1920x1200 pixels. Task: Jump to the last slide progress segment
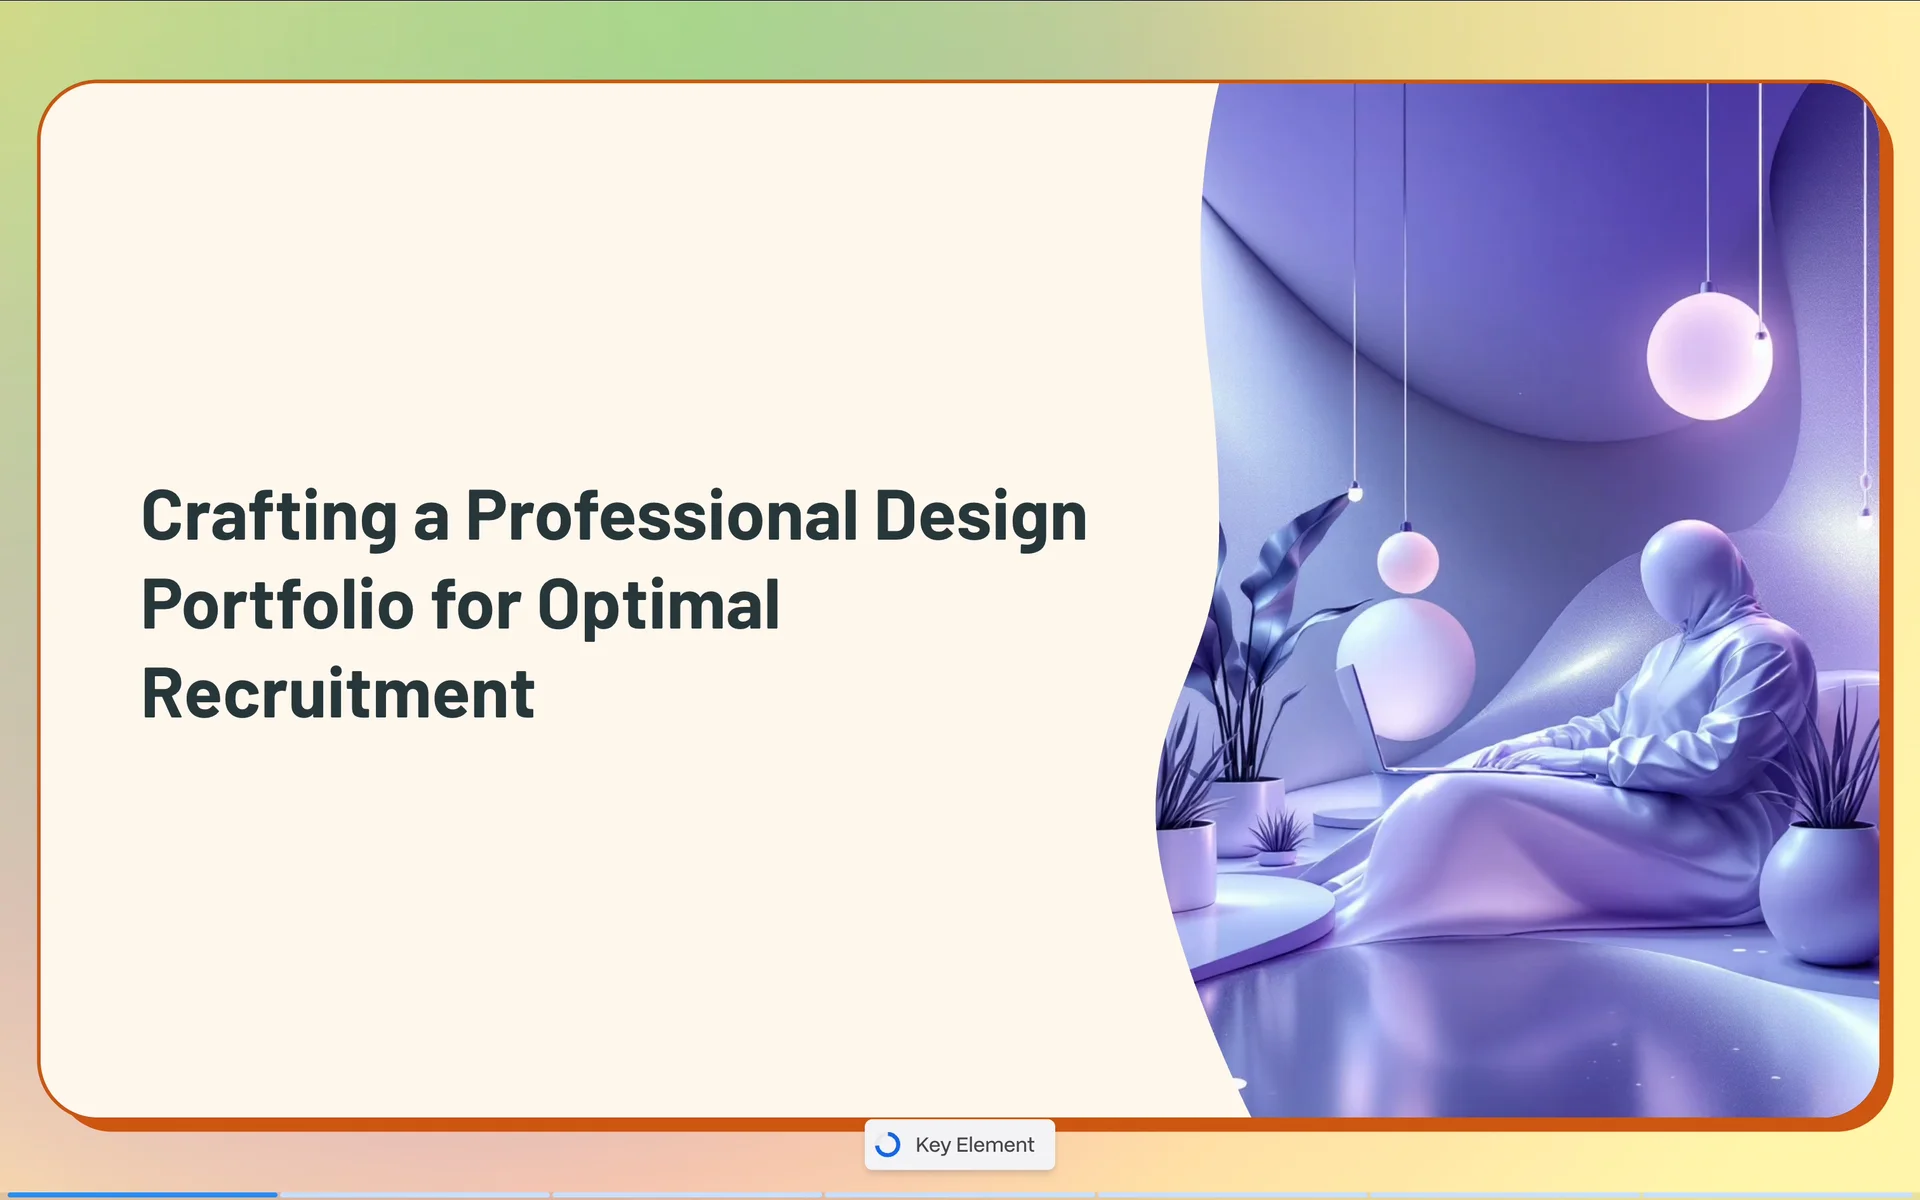pyautogui.click(x=1780, y=1194)
